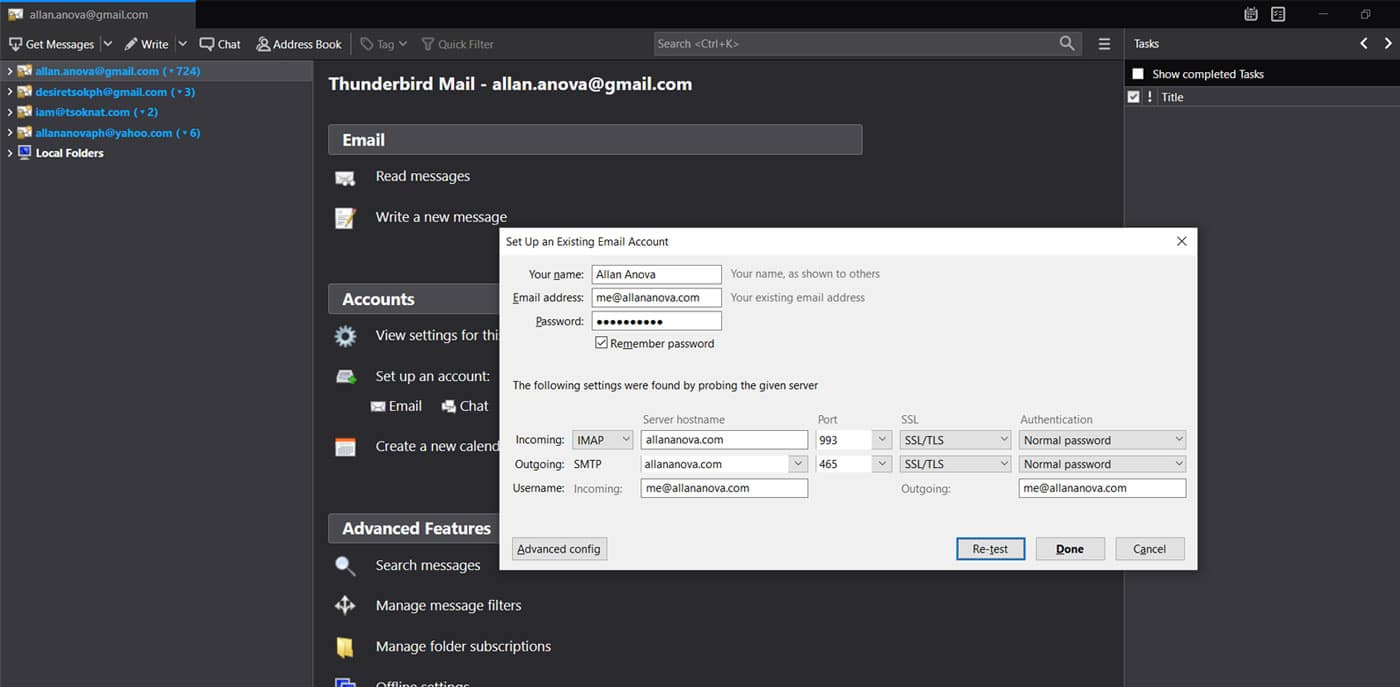Open the Write button dropdown arrow
The image size is (1400, 687).
tap(182, 44)
